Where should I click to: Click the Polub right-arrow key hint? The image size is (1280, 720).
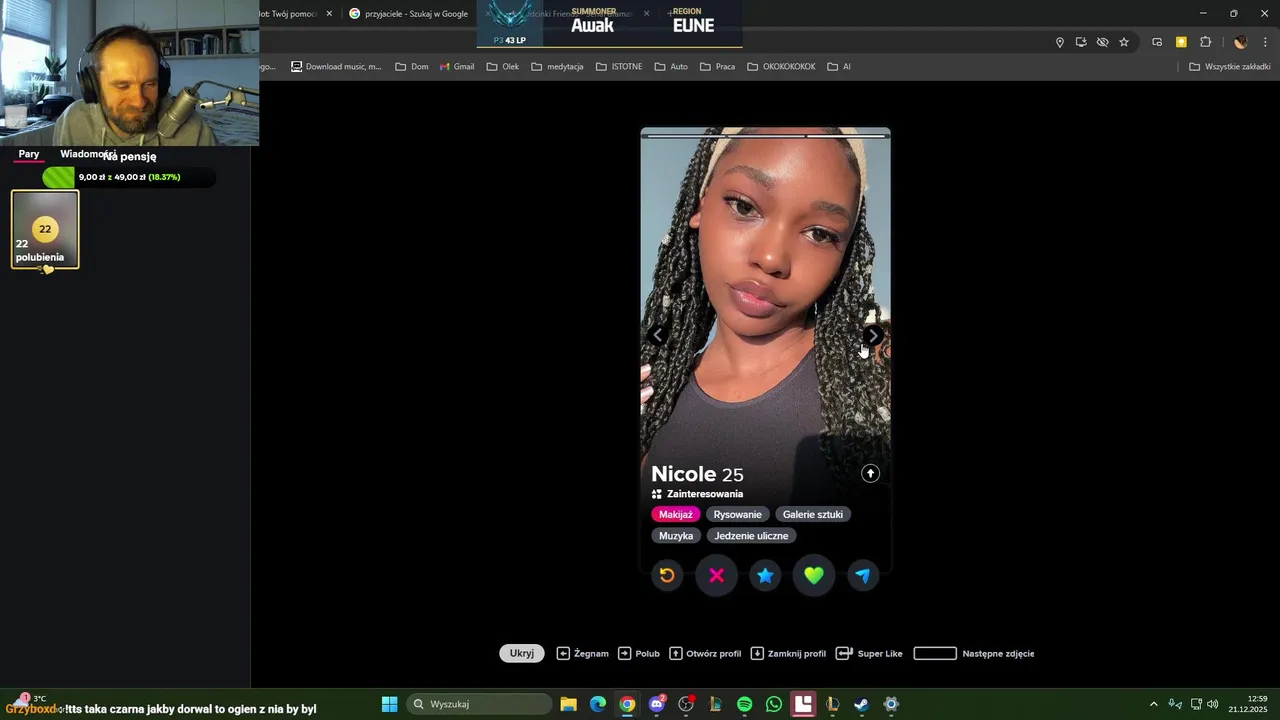[x=639, y=653]
